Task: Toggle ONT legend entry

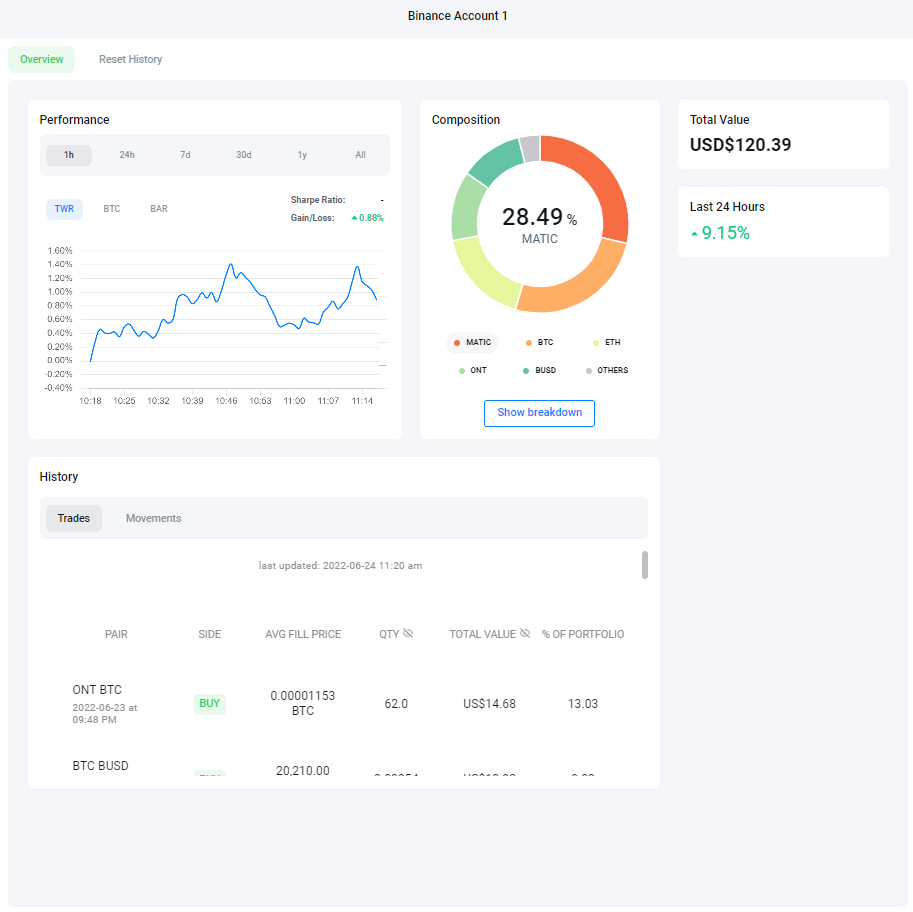Action: 473,370
